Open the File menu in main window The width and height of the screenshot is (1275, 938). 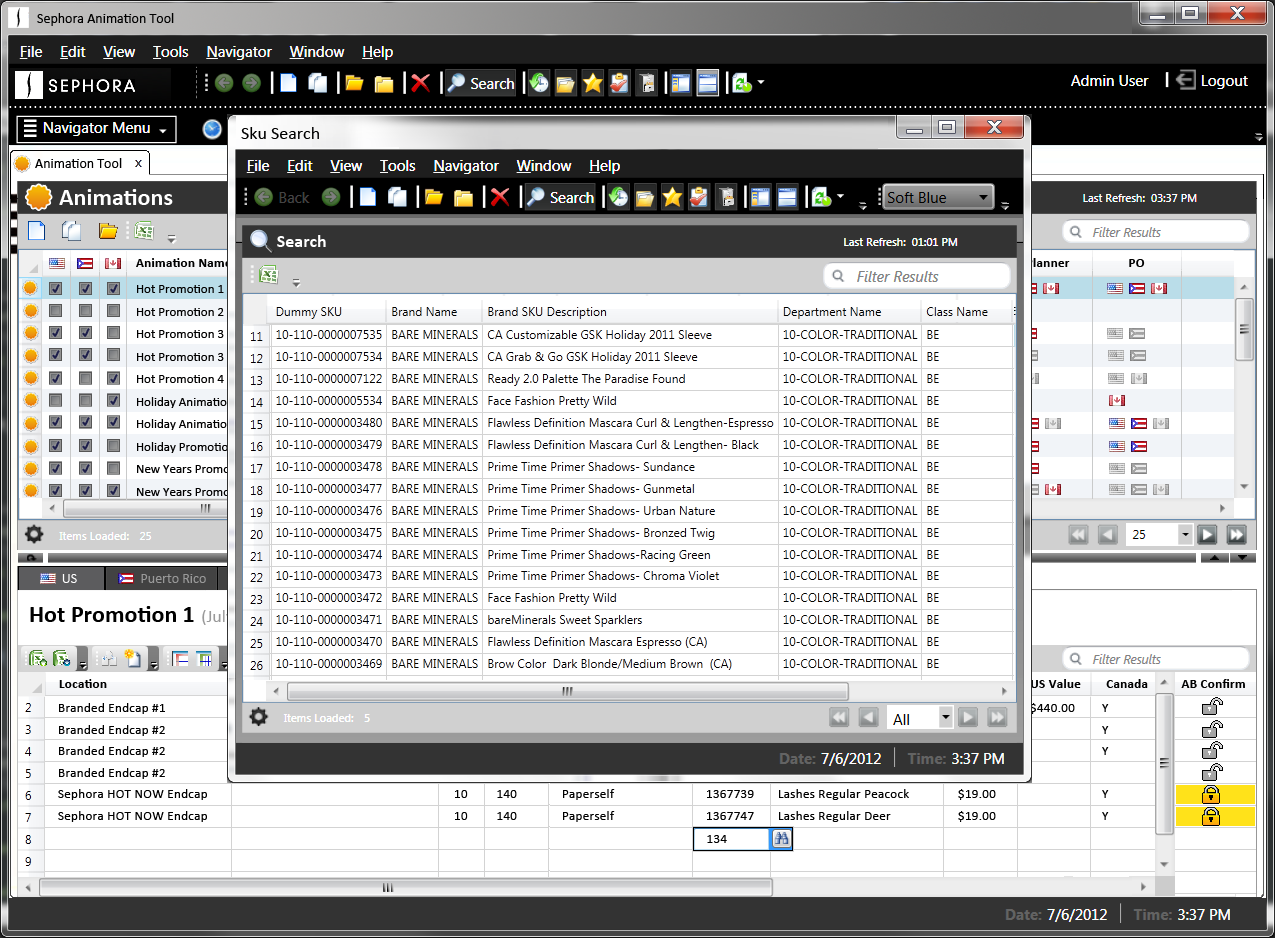coord(31,52)
